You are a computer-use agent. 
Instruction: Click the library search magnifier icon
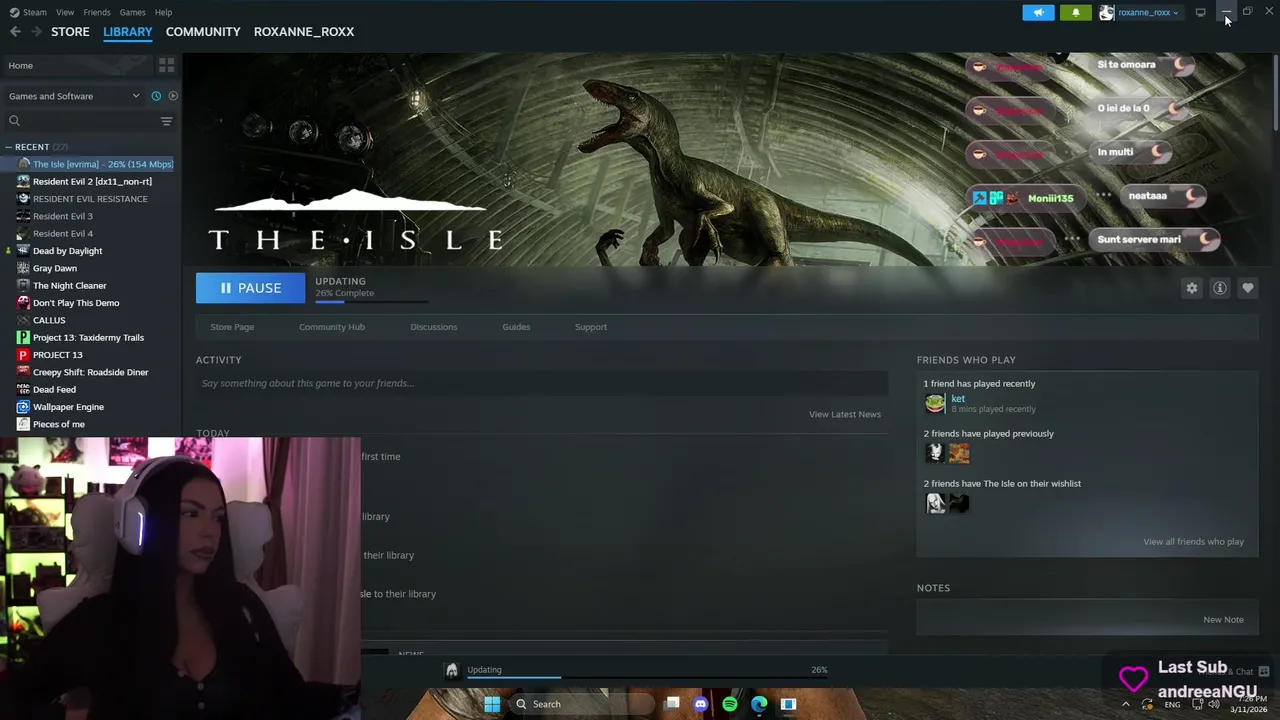[14, 121]
